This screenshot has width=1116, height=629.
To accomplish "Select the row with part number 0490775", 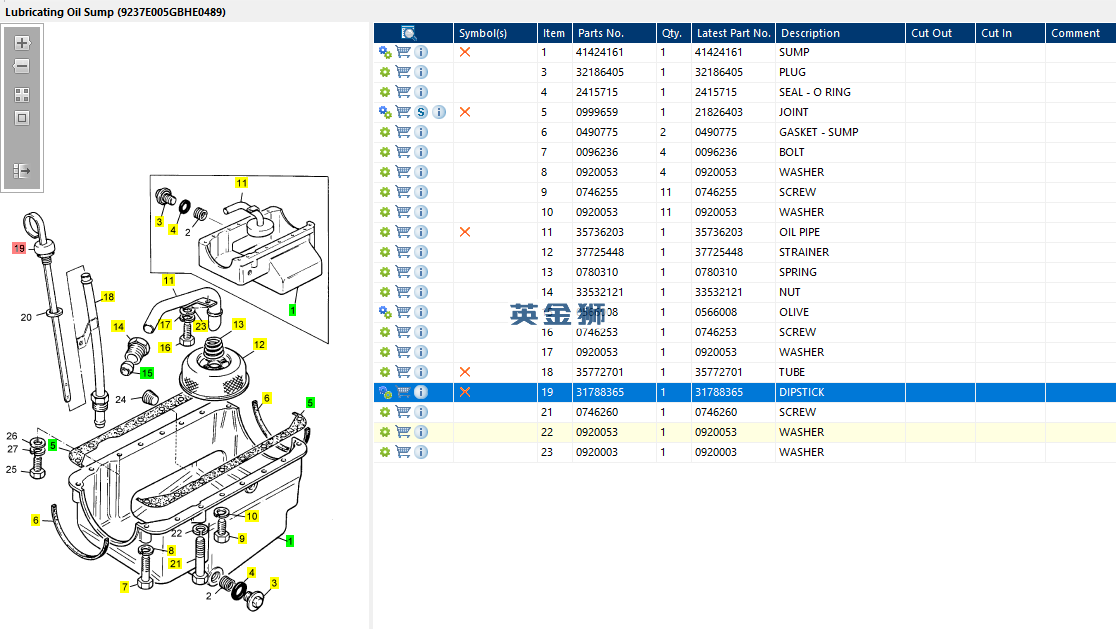I will 596,132.
